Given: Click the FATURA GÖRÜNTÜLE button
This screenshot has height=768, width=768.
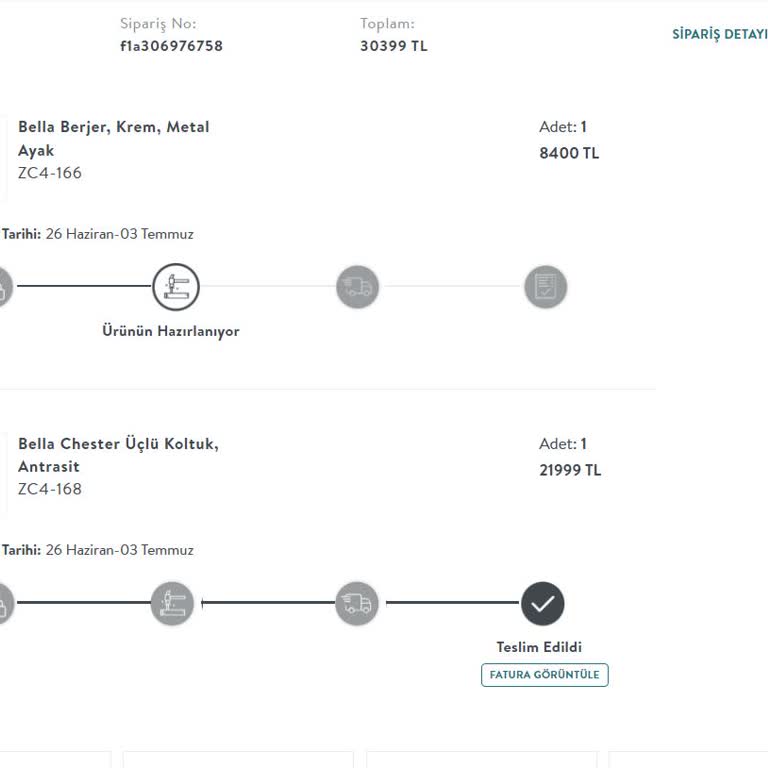Looking at the screenshot, I should tap(544, 675).
